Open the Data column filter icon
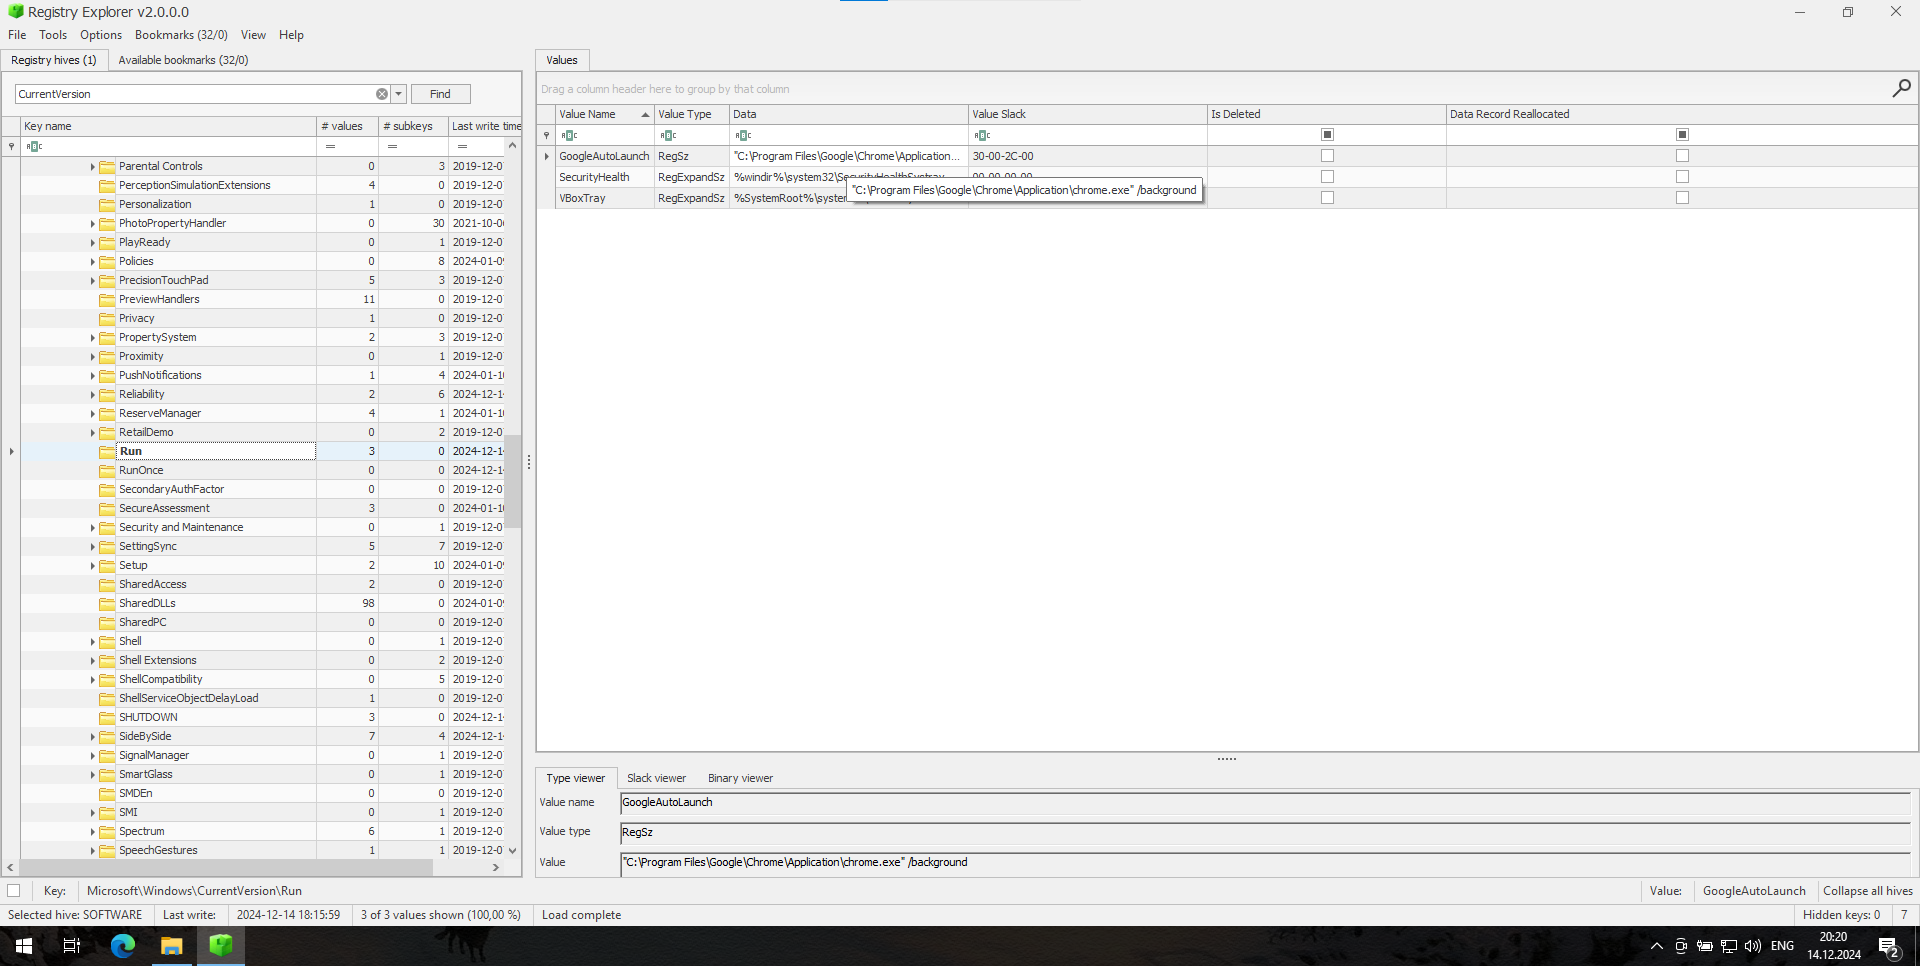 (743, 135)
